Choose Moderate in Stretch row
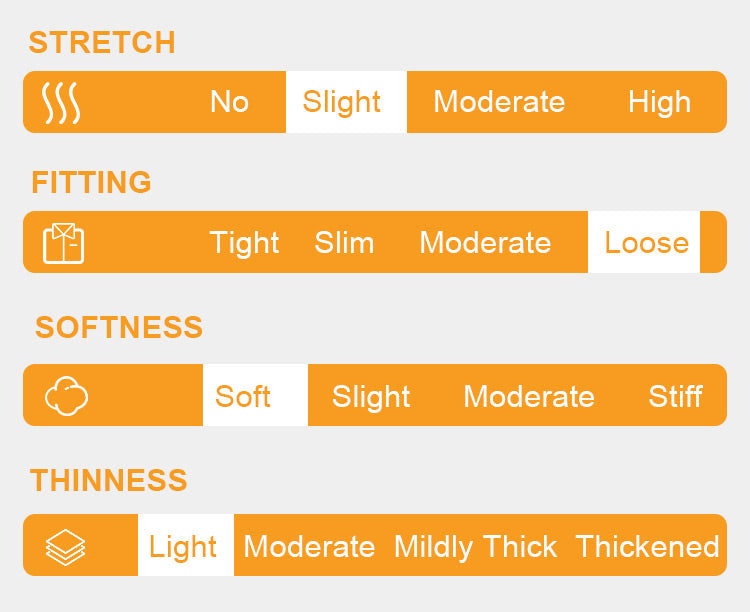This screenshot has width=750, height=612. pos(499,102)
